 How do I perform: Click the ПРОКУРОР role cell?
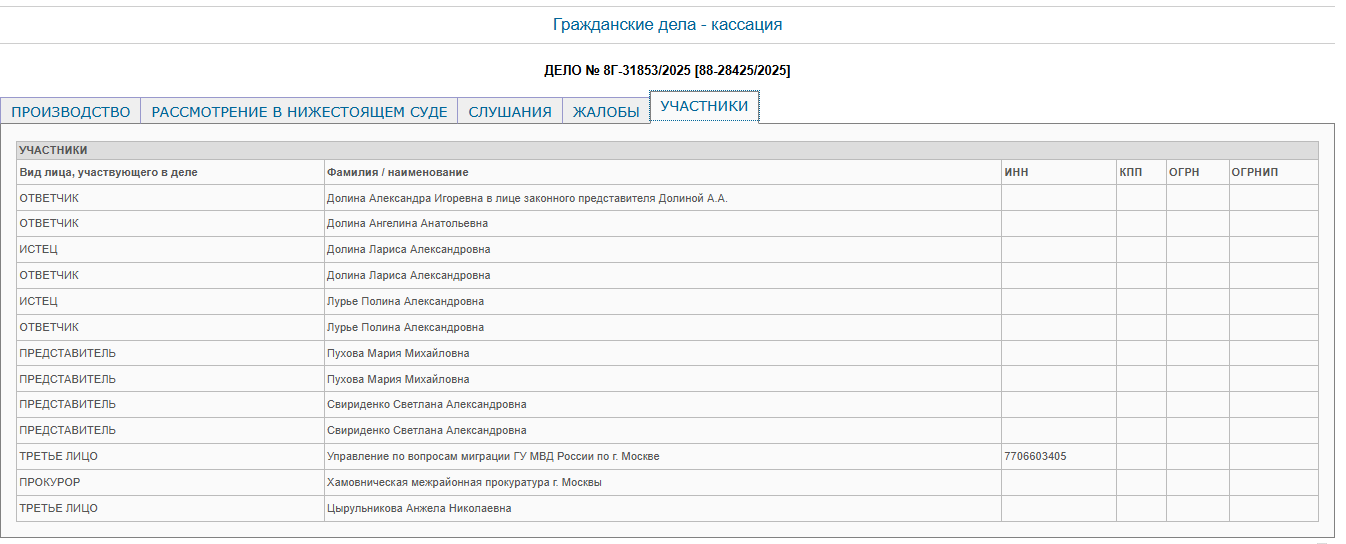pos(49,483)
